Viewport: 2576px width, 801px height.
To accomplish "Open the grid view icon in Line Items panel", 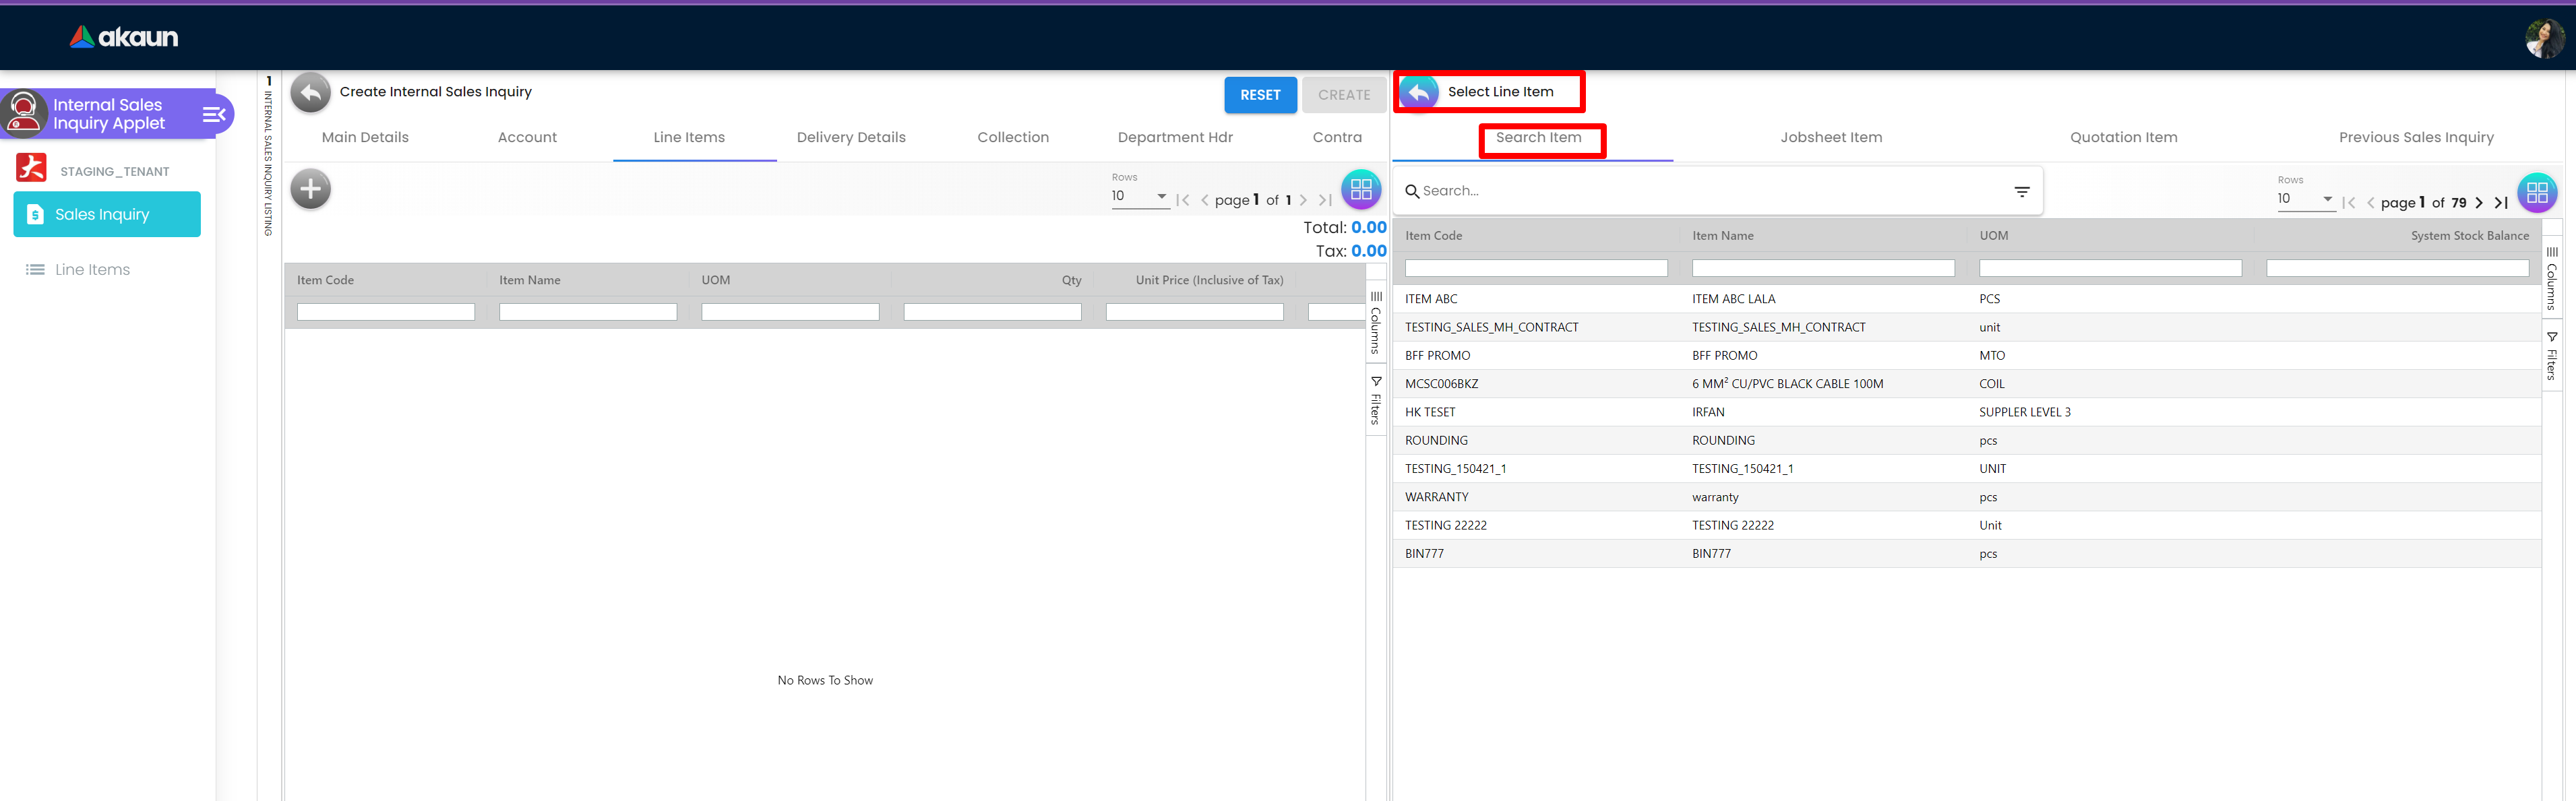I will (x=1360, y=188).
